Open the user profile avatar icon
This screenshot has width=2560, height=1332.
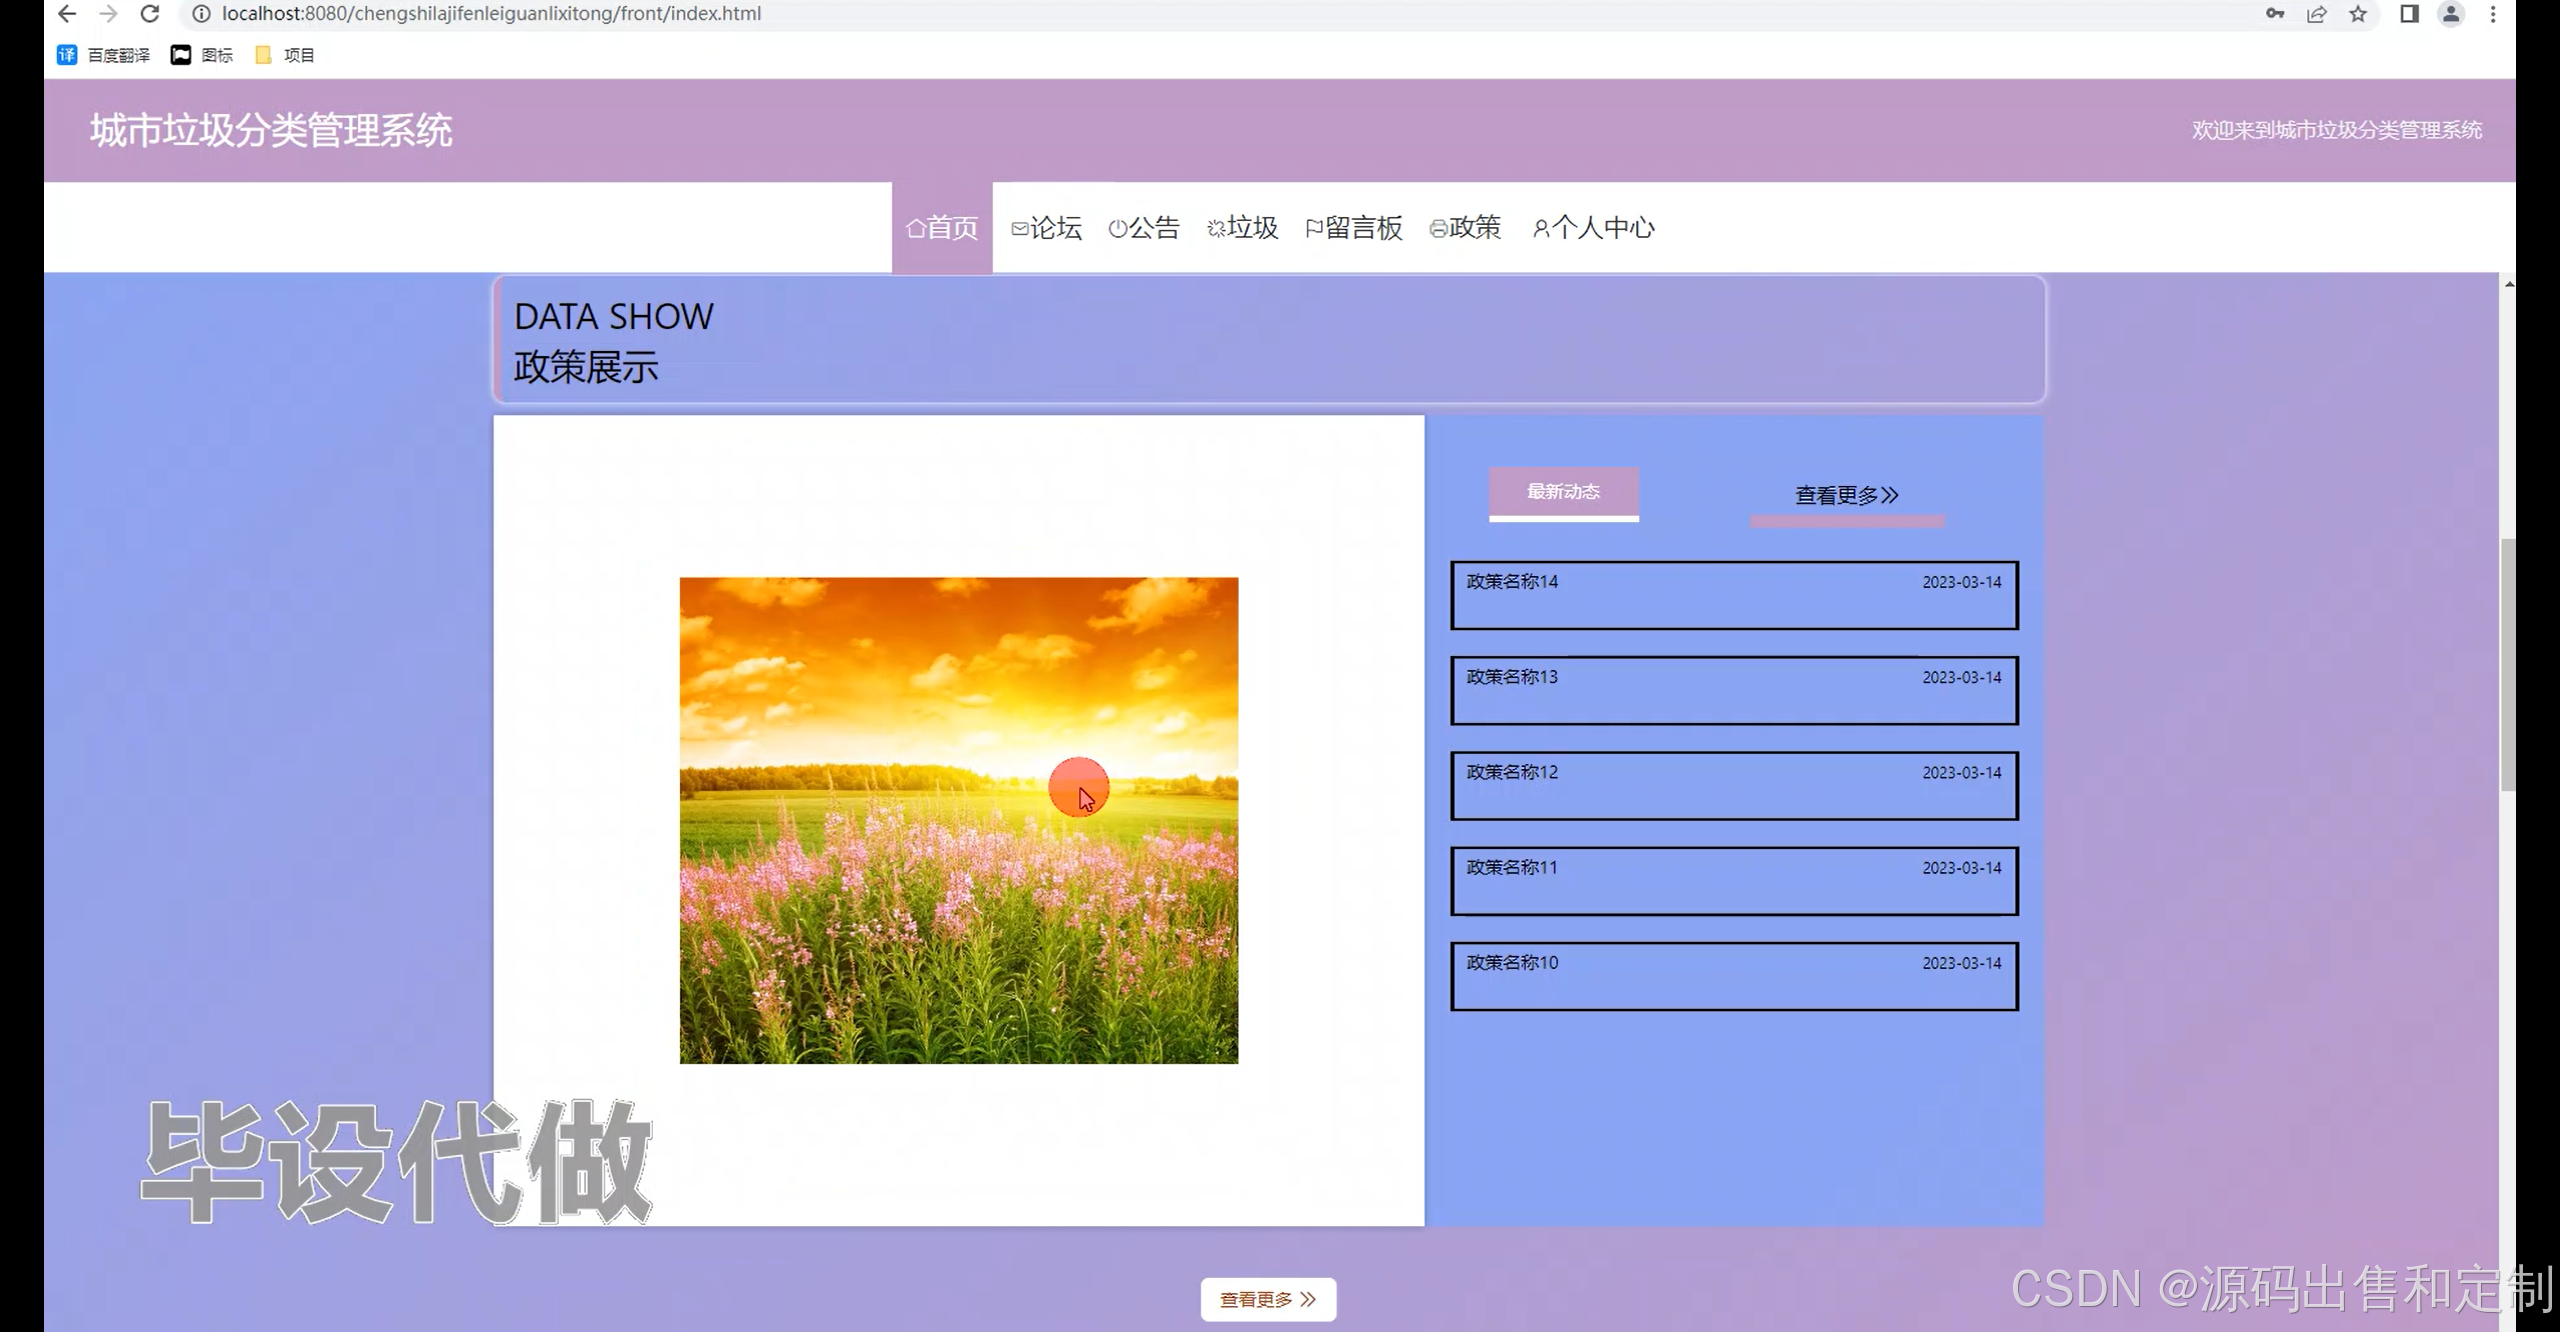point(2451,14)
